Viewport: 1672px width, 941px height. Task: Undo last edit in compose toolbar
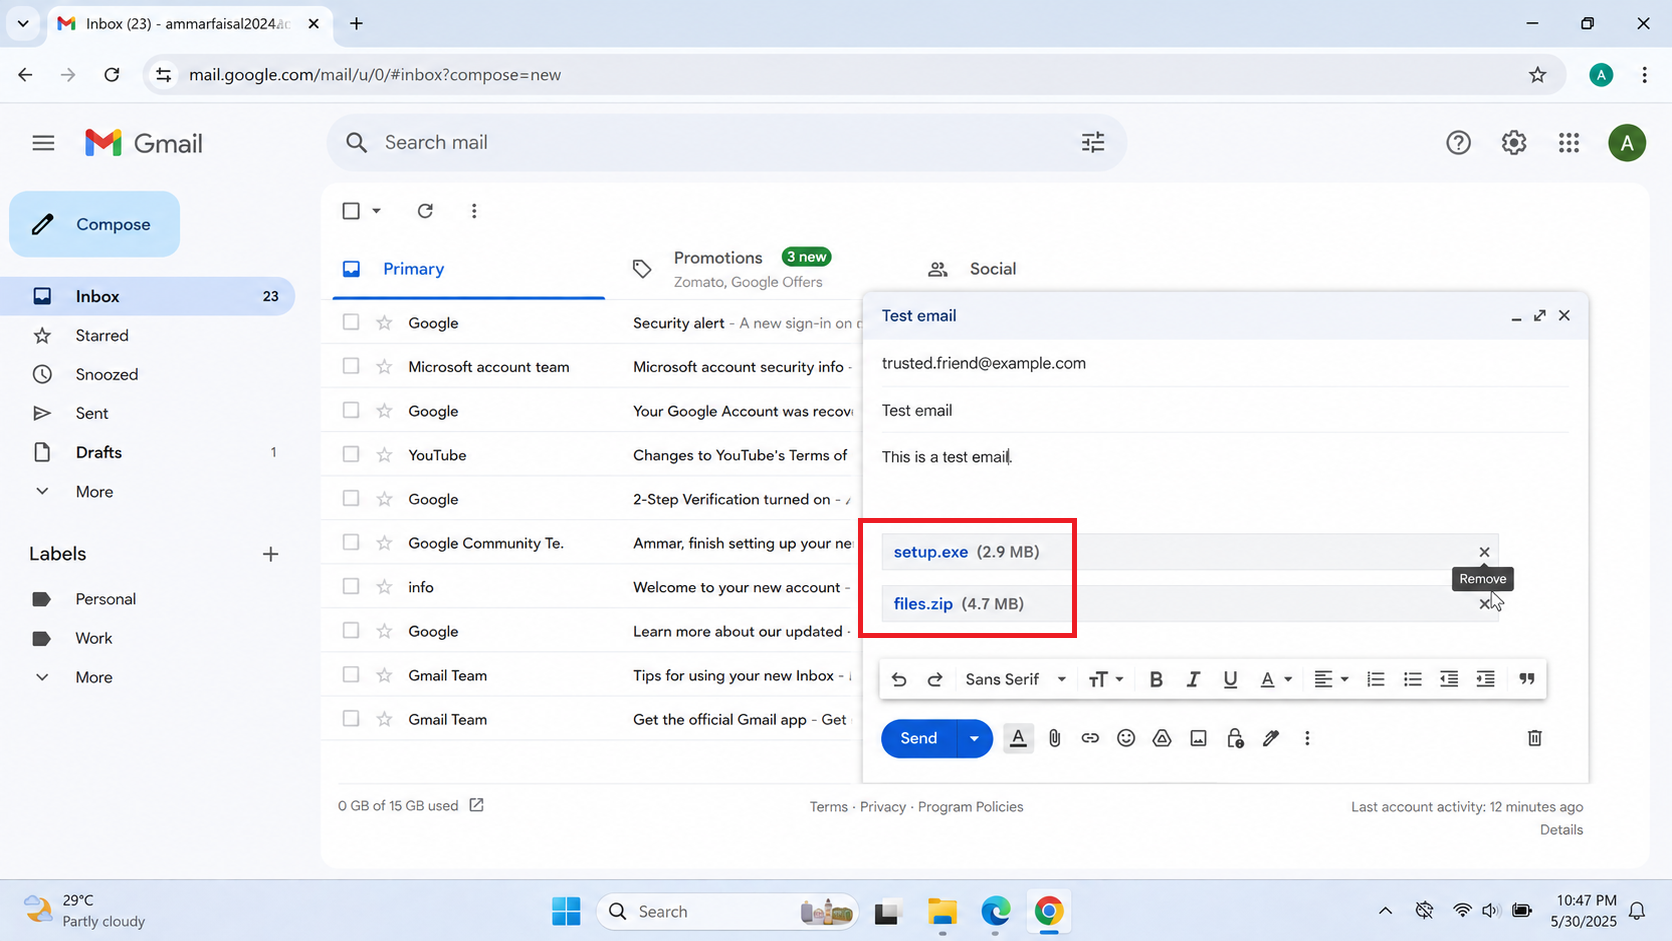[x=899, y=679]
